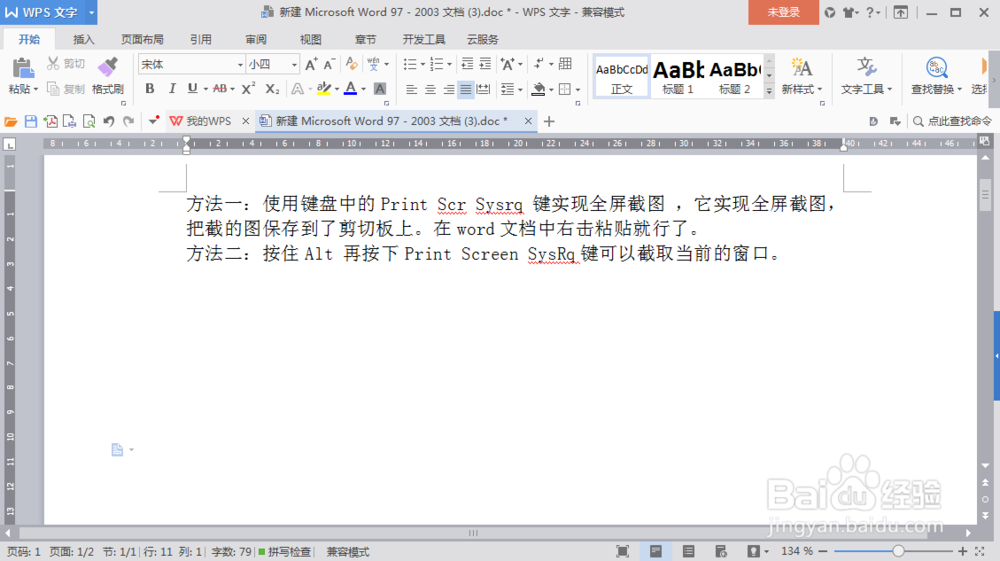This screenshot has height=561, width=1000.
Task: Apply blue-underlined A font color
Action: (350, 89)
